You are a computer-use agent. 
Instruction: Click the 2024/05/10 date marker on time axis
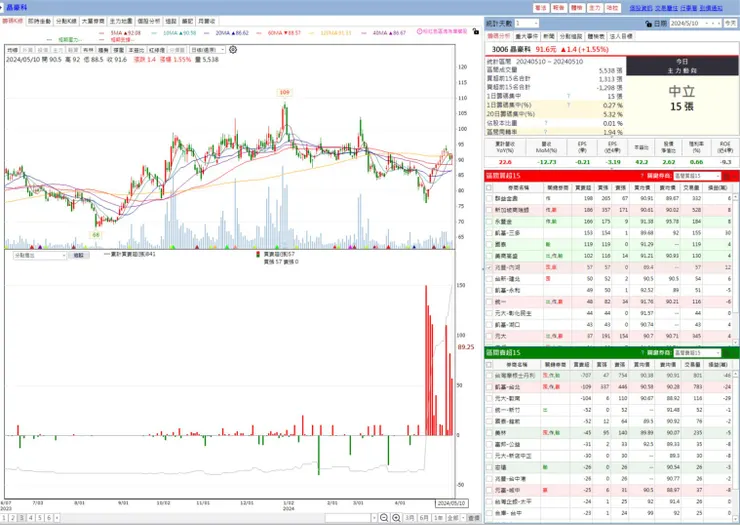[451, 503]
